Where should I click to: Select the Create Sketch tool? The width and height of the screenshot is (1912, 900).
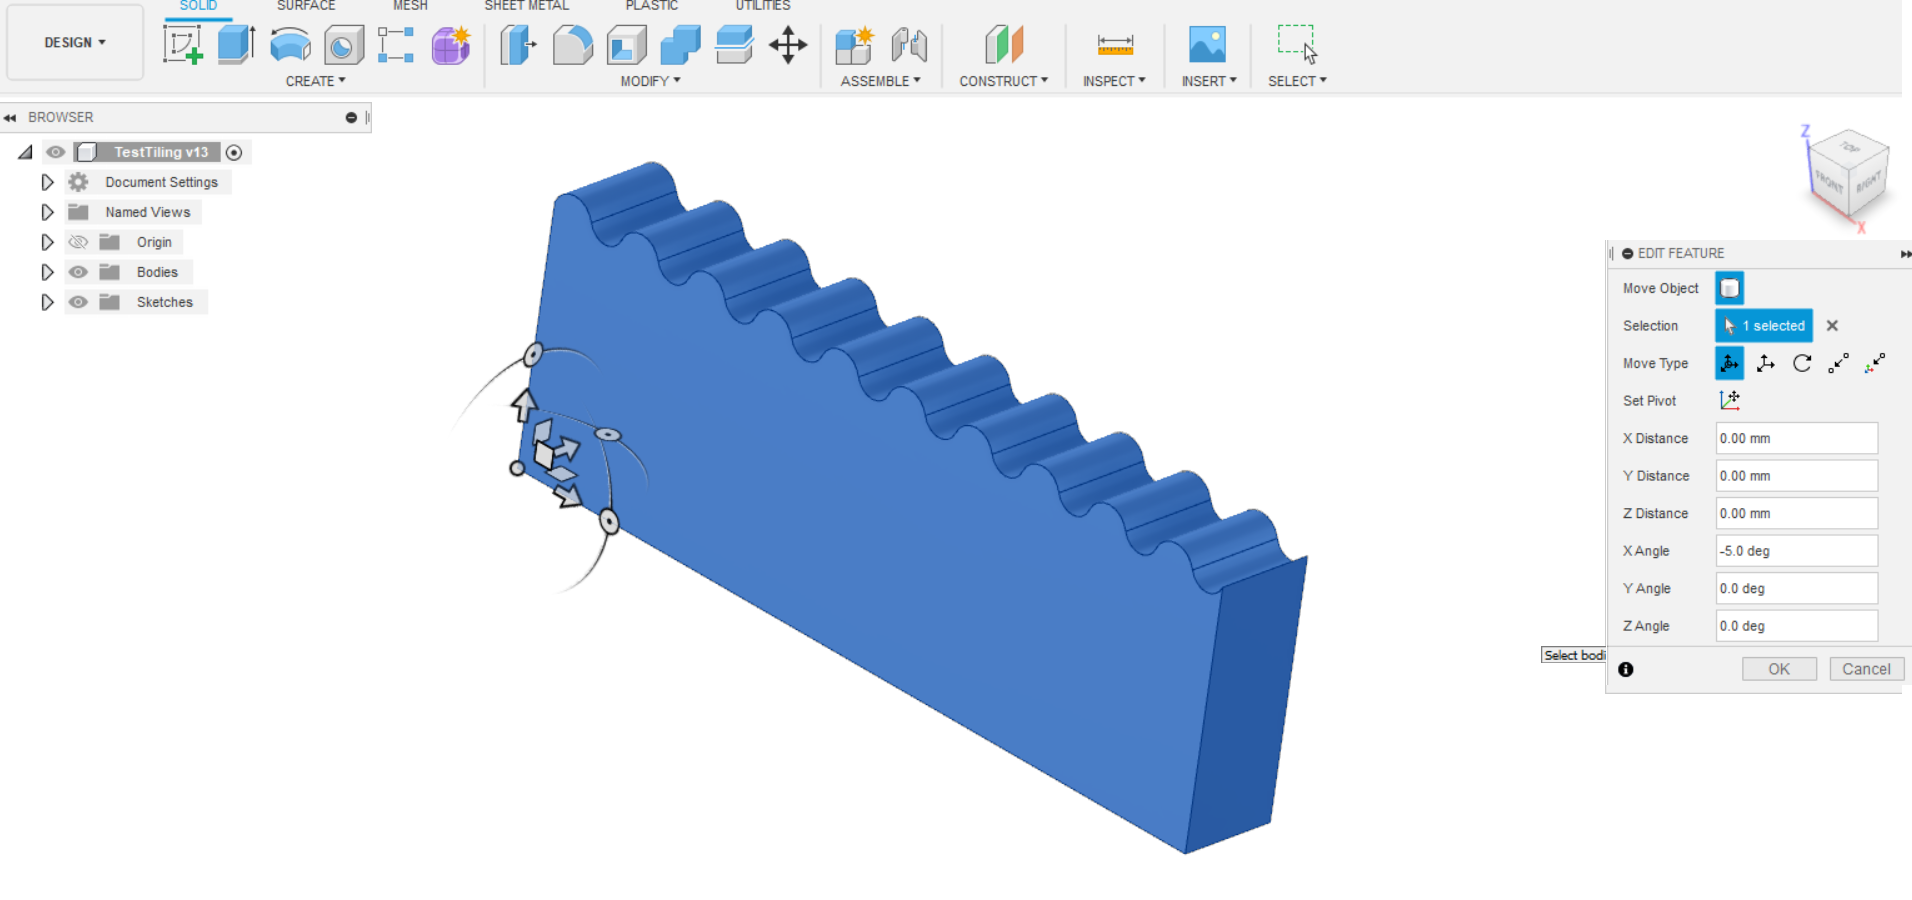click(x=183, y=45)
